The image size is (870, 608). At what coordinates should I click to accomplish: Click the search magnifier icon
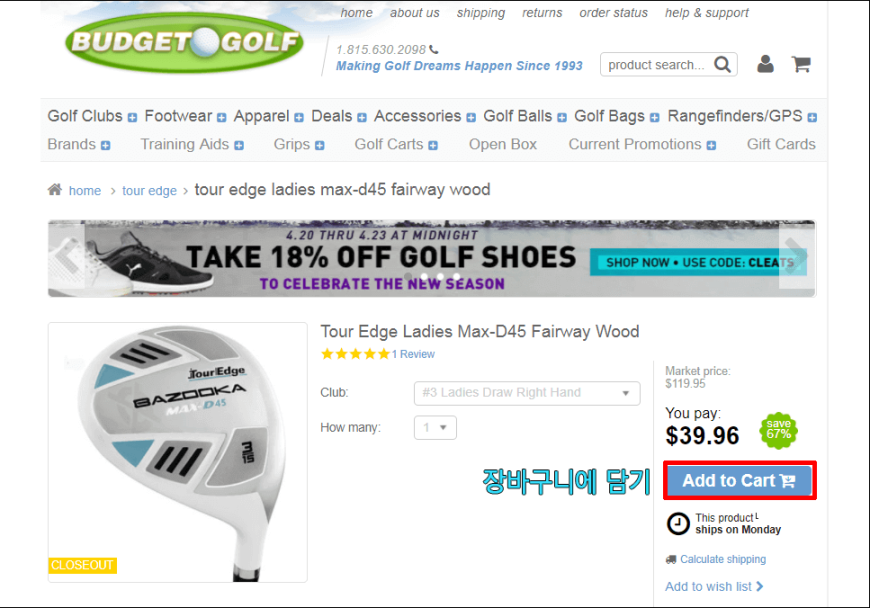[722, 65]
